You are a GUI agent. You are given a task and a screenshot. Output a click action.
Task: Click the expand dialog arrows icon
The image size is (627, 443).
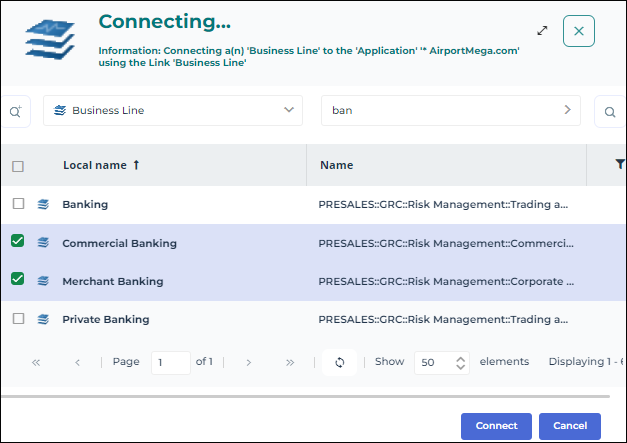pyautogui.click(x=542, y=31)
